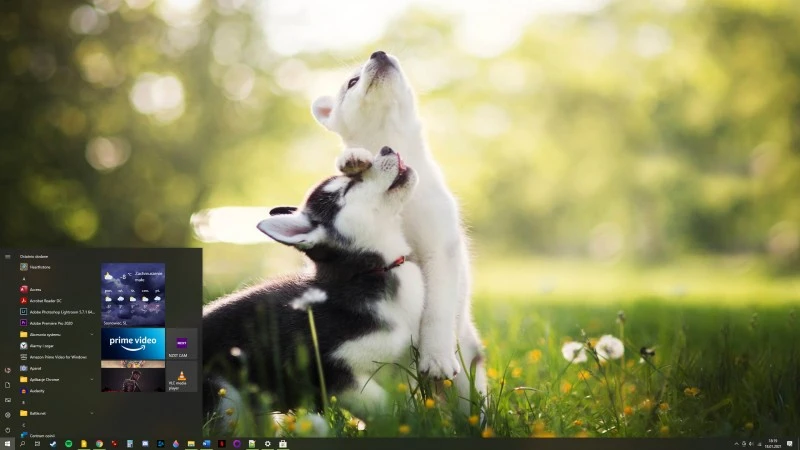
Task: Open the Action Center notifications
Action: (790, 443)
